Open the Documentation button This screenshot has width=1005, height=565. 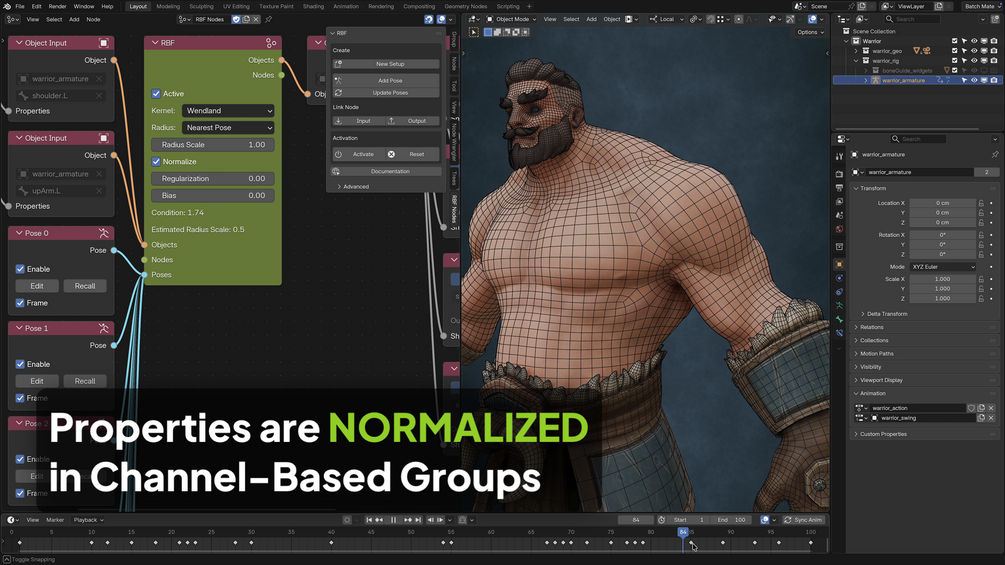[386, 172]
